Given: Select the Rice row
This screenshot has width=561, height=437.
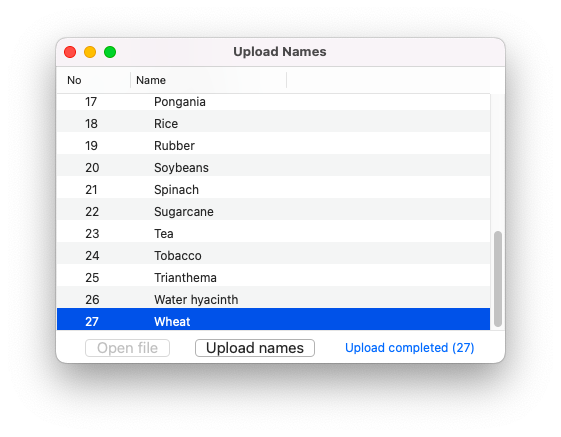Looking at the screenshot, I should click(x=273, y=124).
